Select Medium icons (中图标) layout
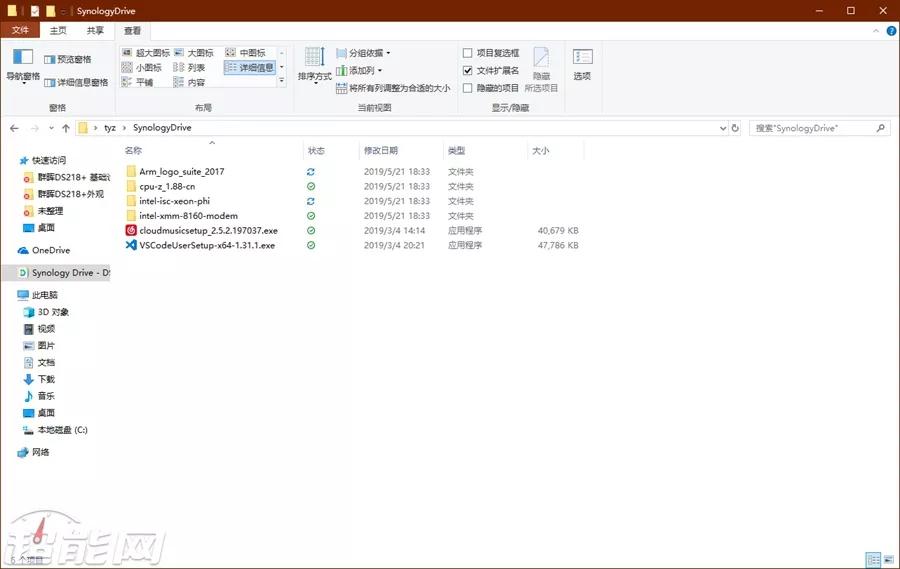Image resolution: width=900 pixels, height=569 pixels. click(246, 53)
